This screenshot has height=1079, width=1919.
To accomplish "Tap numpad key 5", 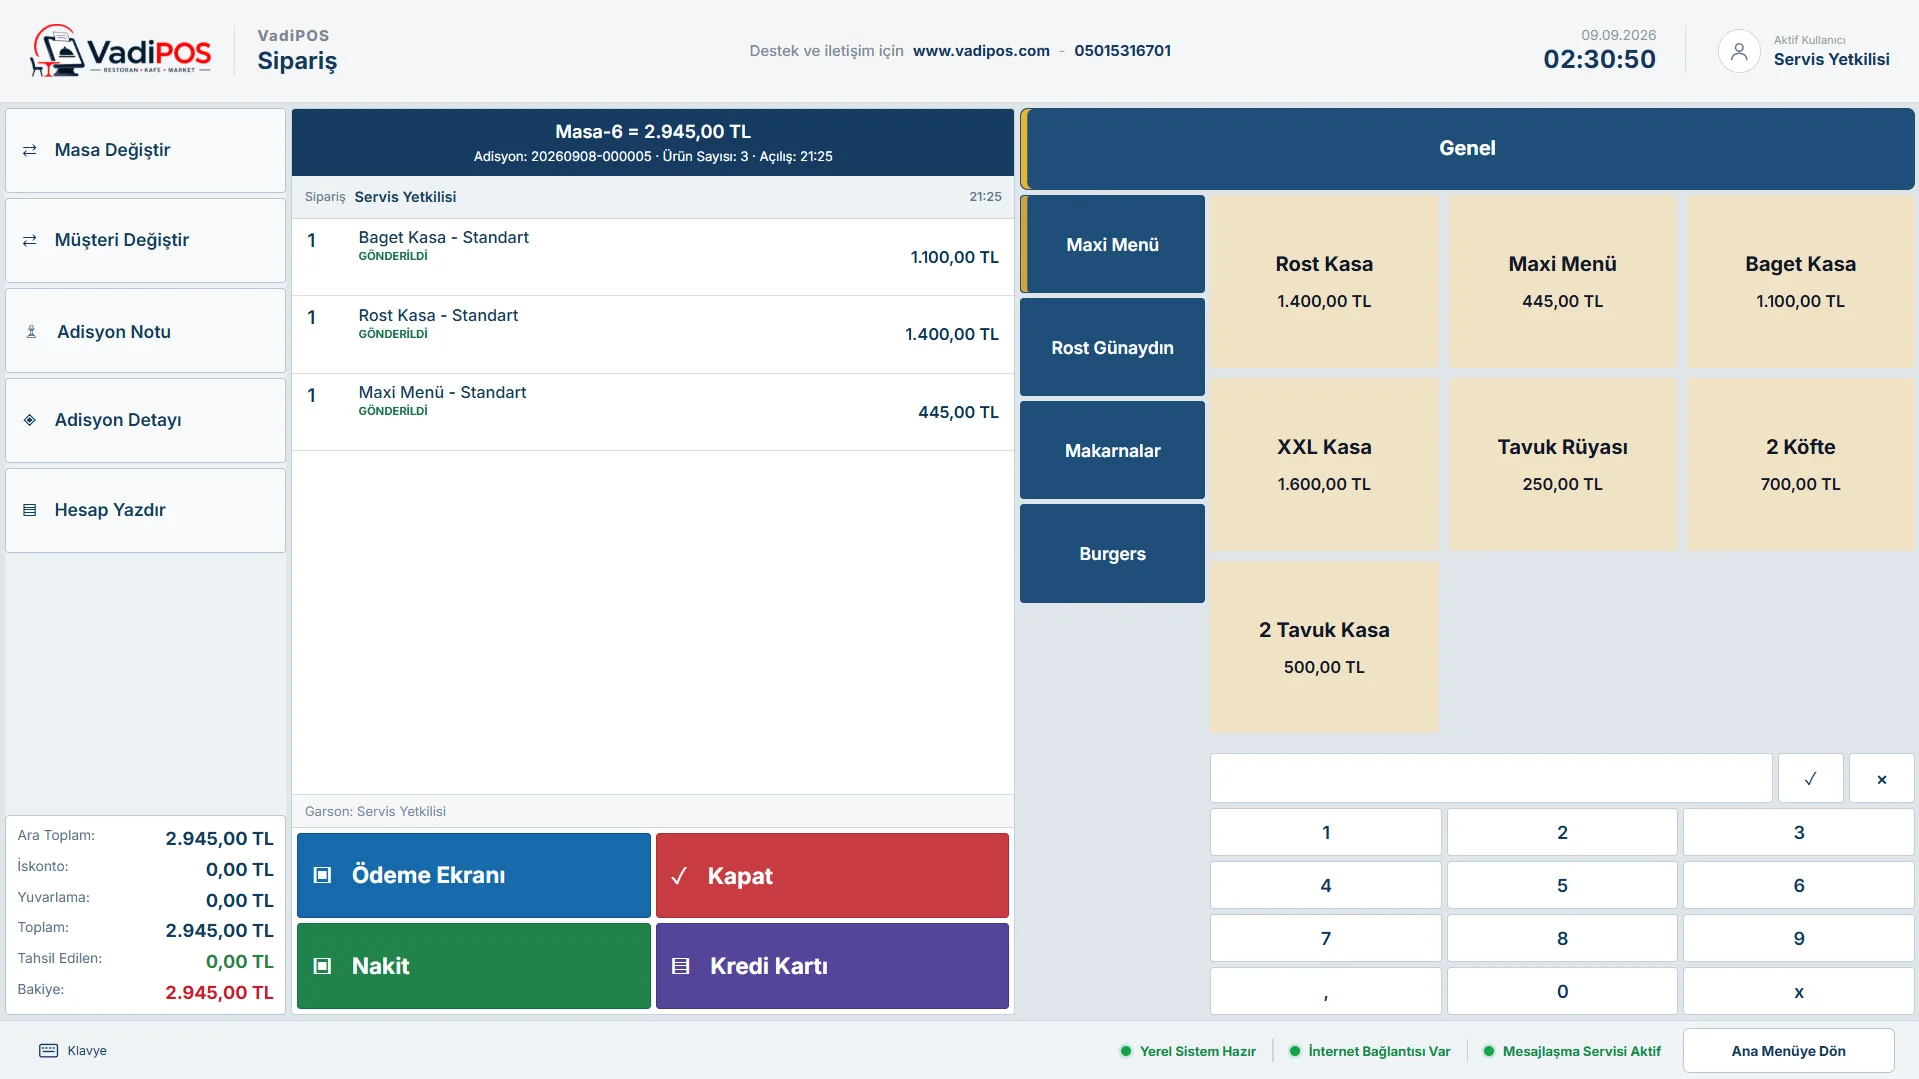I will click(1562, 885).
